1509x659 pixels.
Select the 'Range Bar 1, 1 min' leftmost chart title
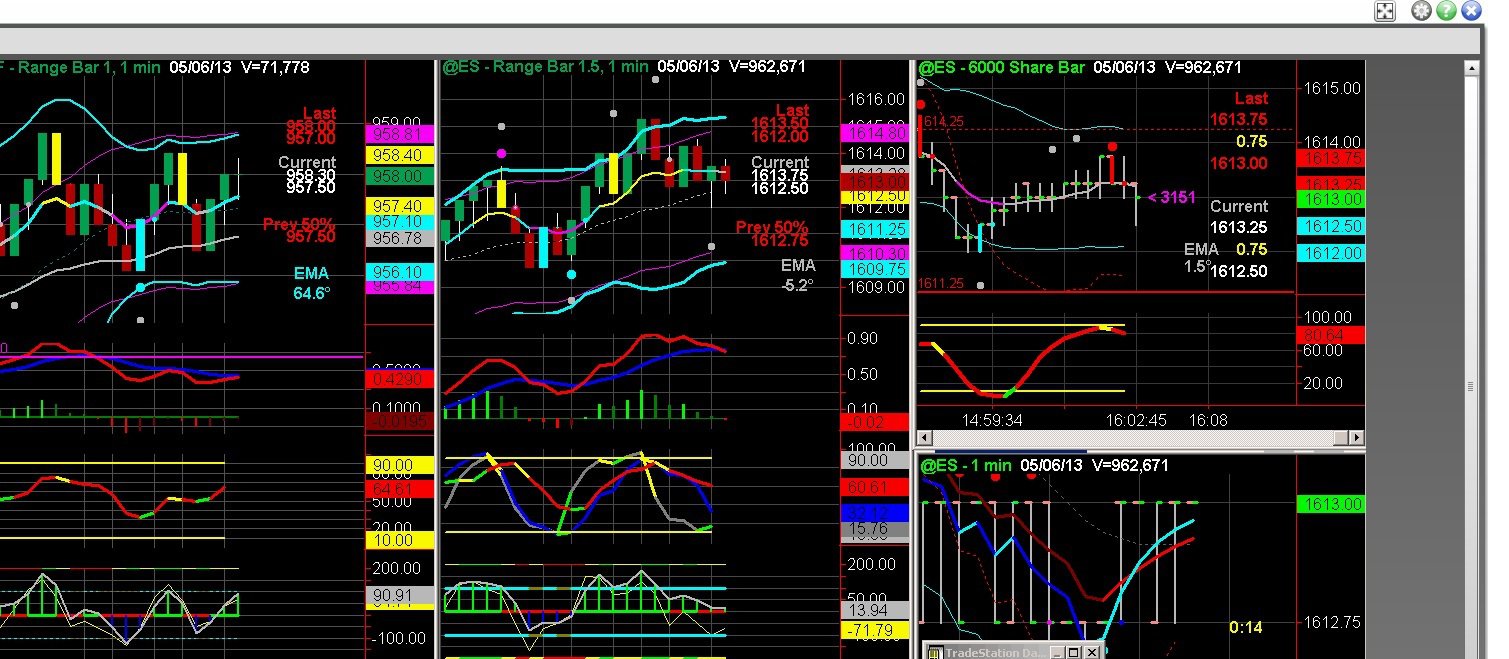[x=78, y=67]
